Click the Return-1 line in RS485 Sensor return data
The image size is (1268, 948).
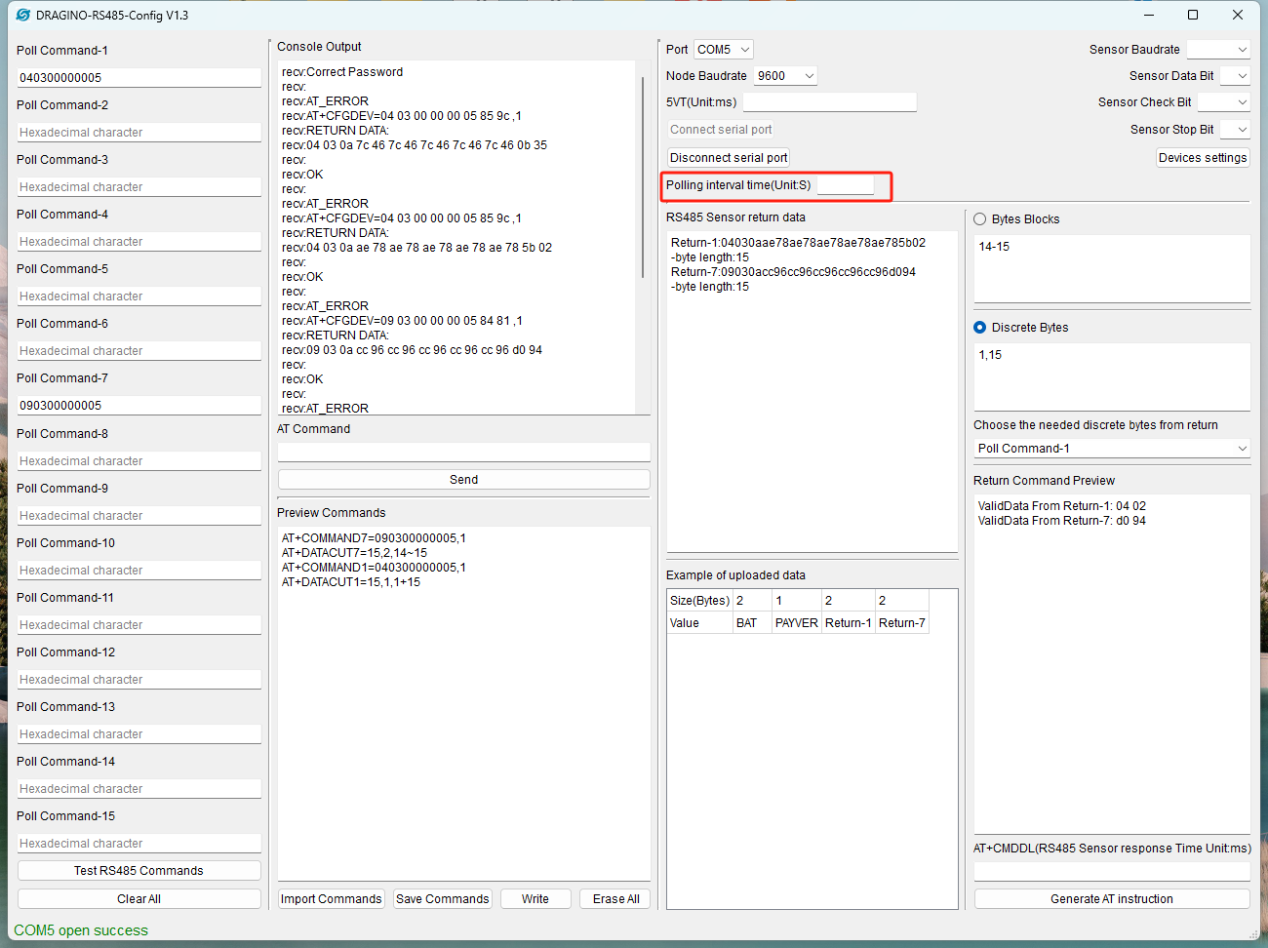point(798,243)
